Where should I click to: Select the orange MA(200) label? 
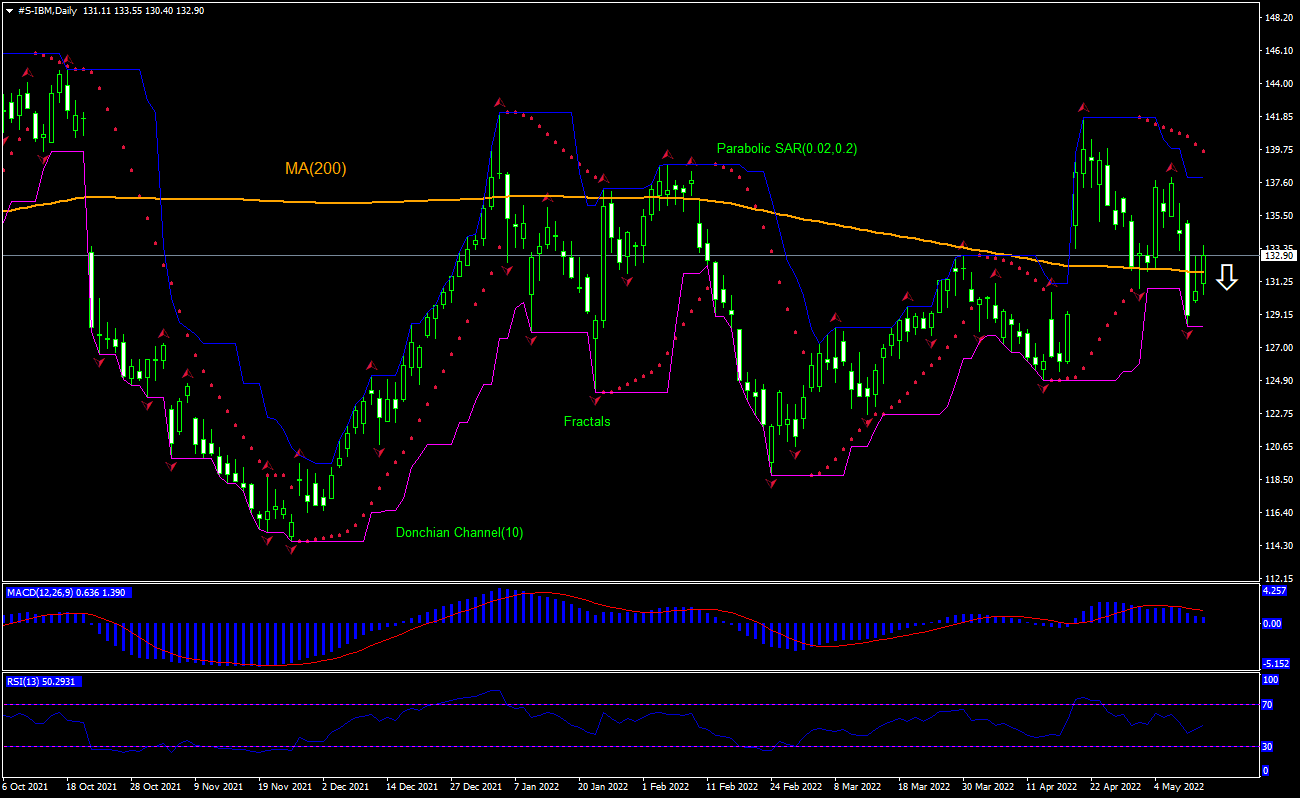(315, 169)
